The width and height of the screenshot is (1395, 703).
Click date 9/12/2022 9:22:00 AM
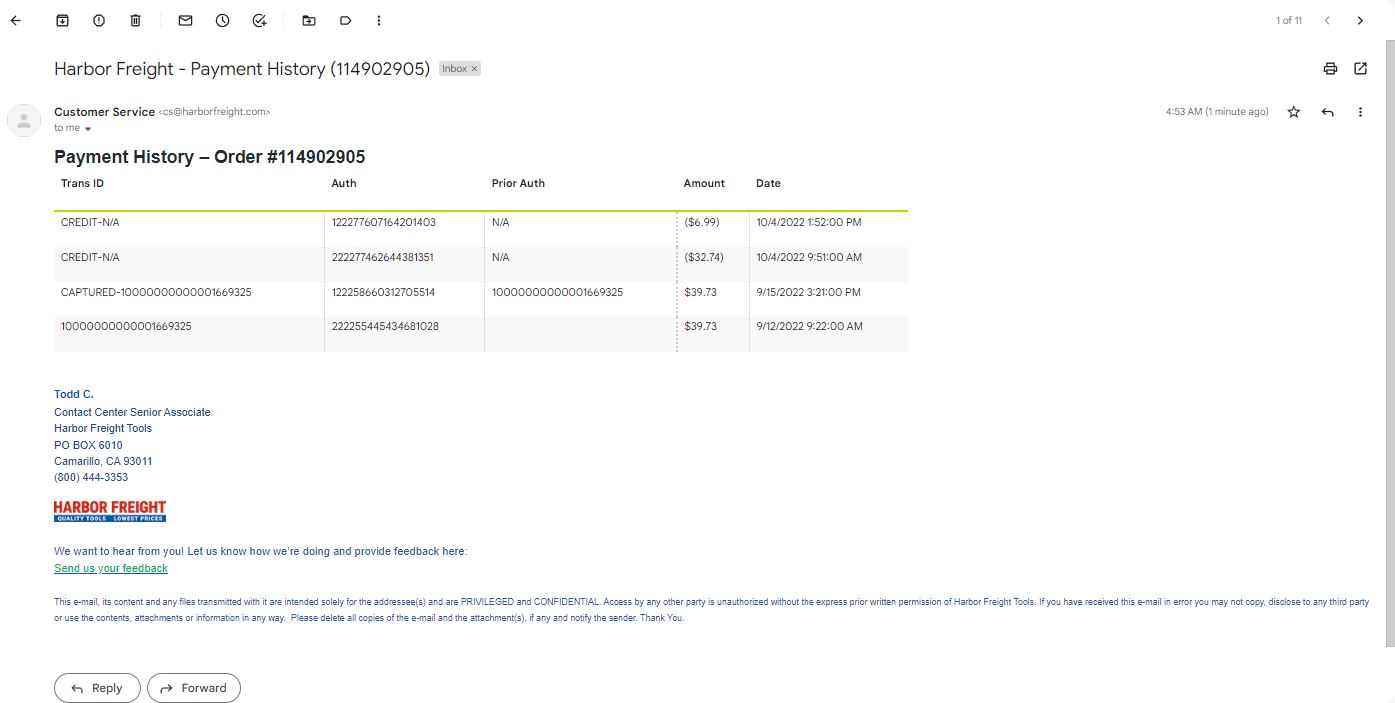(810, 326)
